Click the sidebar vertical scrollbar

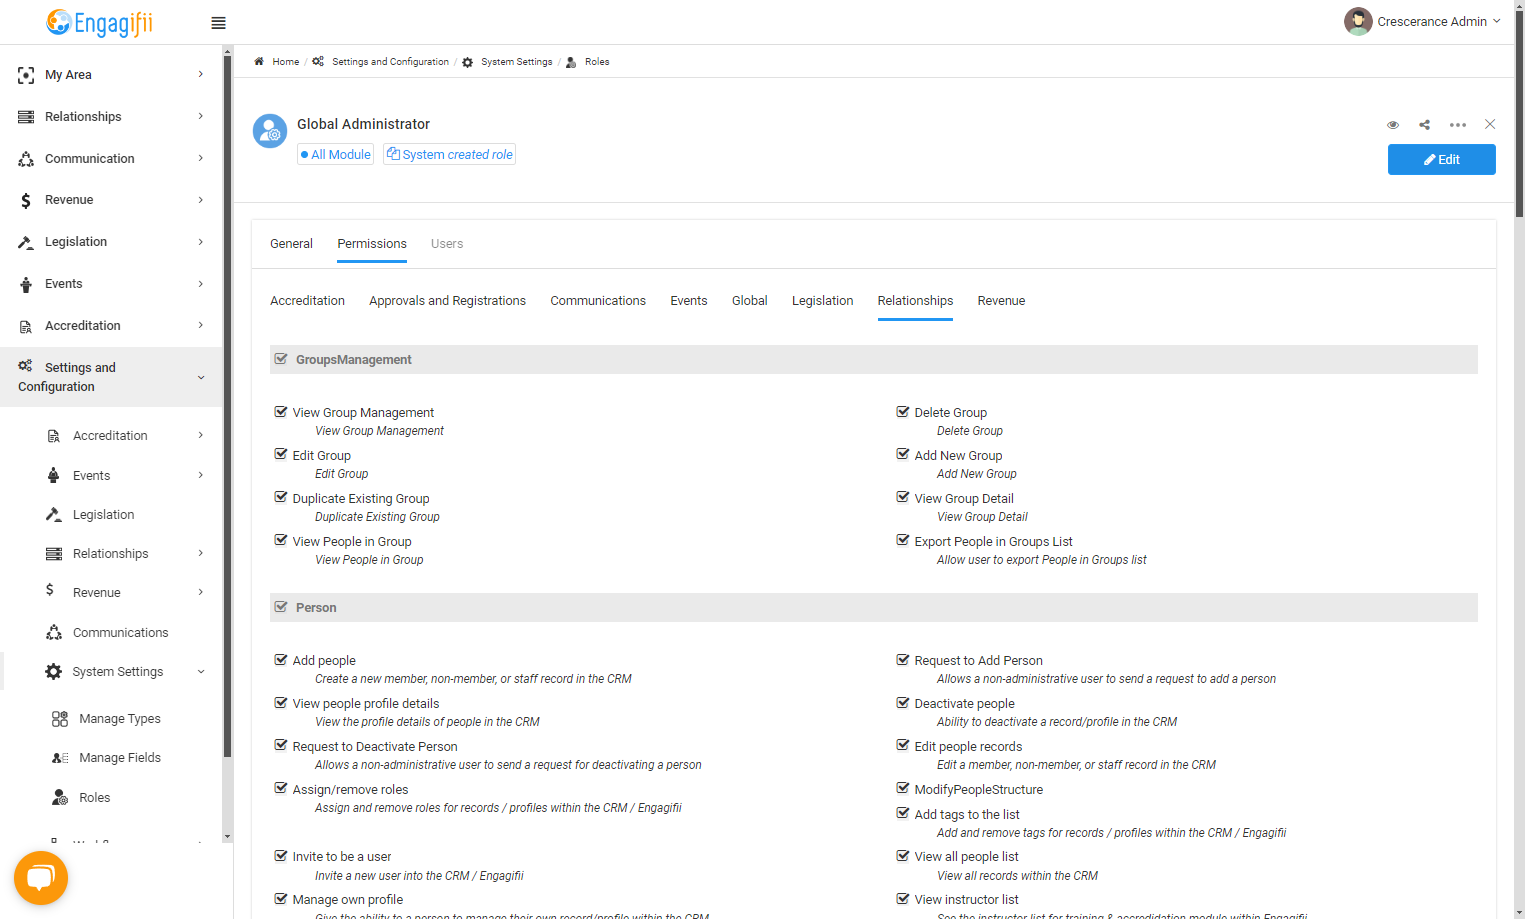(227, 408)
